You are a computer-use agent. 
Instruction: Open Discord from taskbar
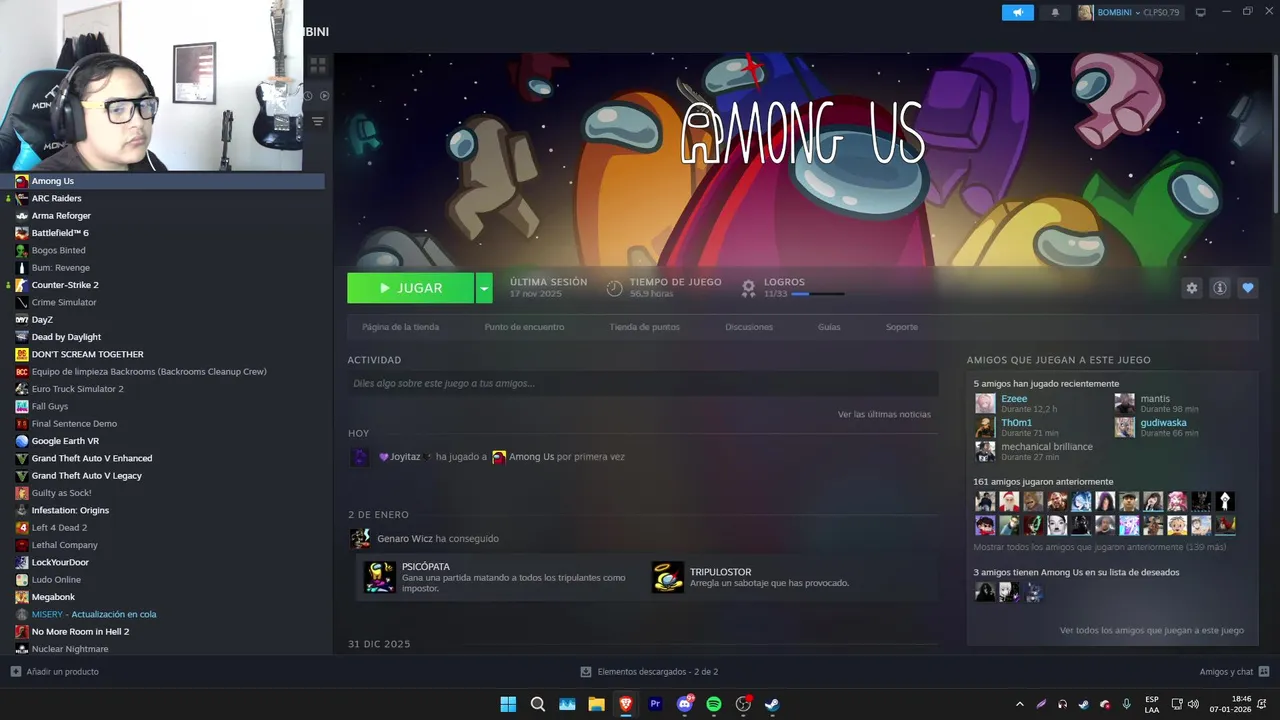(685, 704)
